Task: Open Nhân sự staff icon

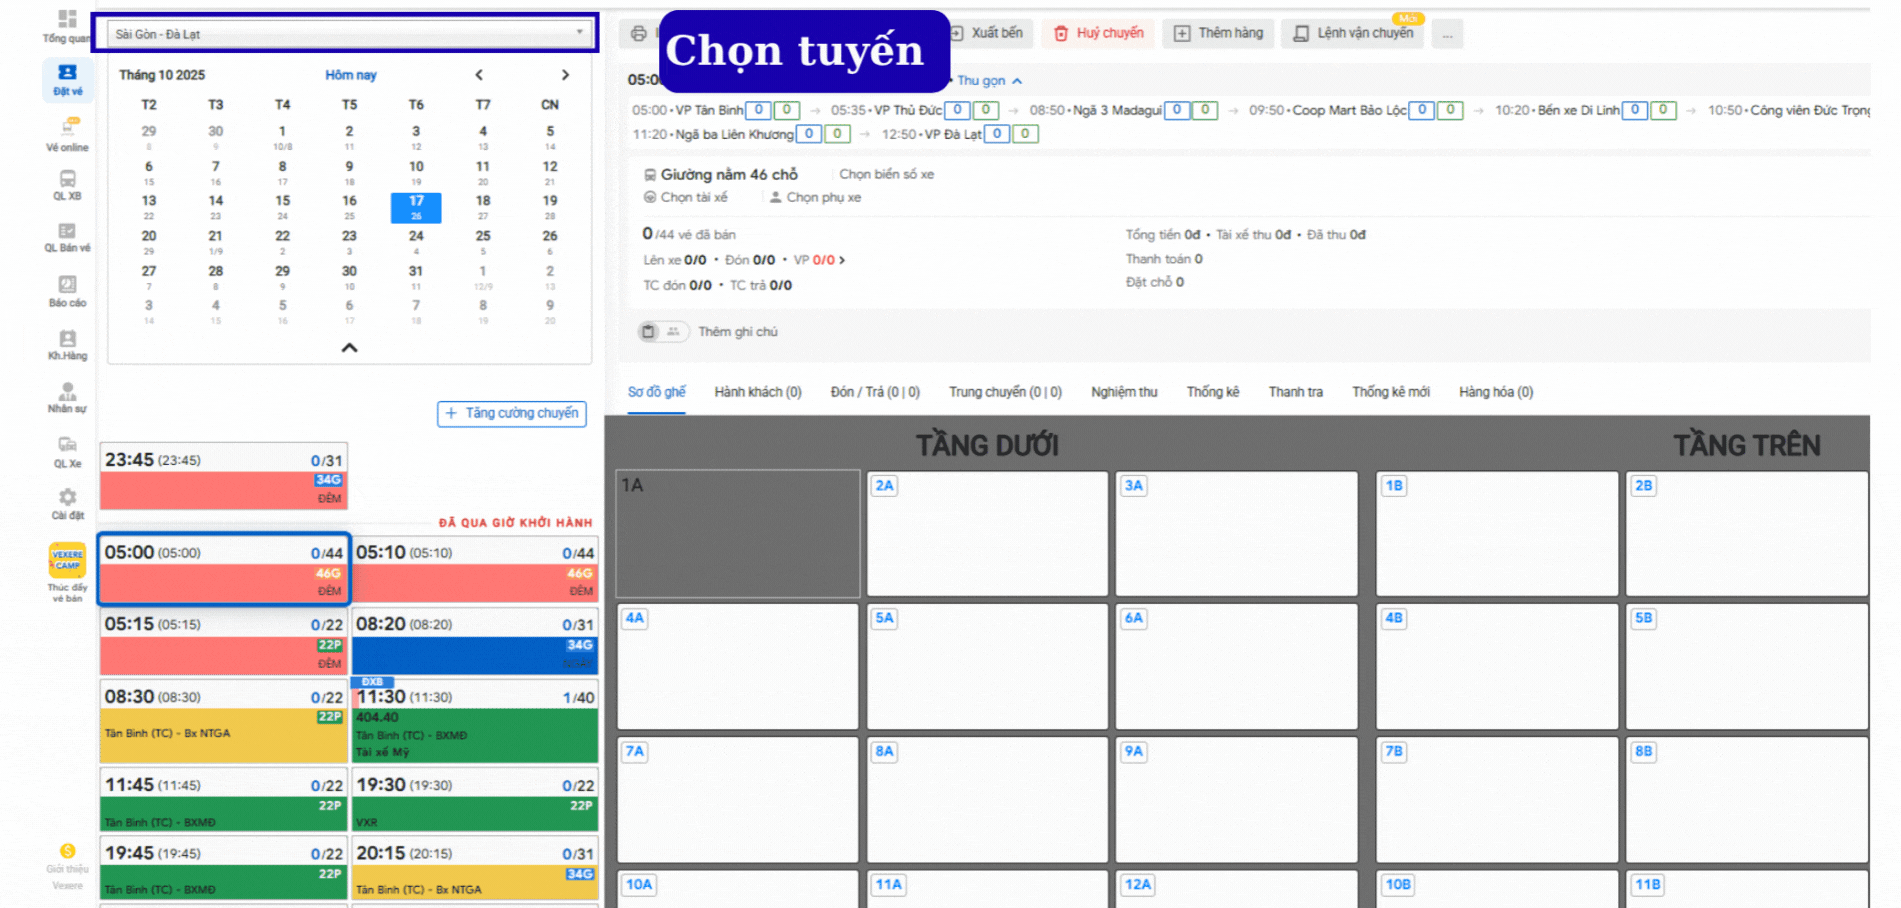Action: pyautogui.click(x=67, y=396)
